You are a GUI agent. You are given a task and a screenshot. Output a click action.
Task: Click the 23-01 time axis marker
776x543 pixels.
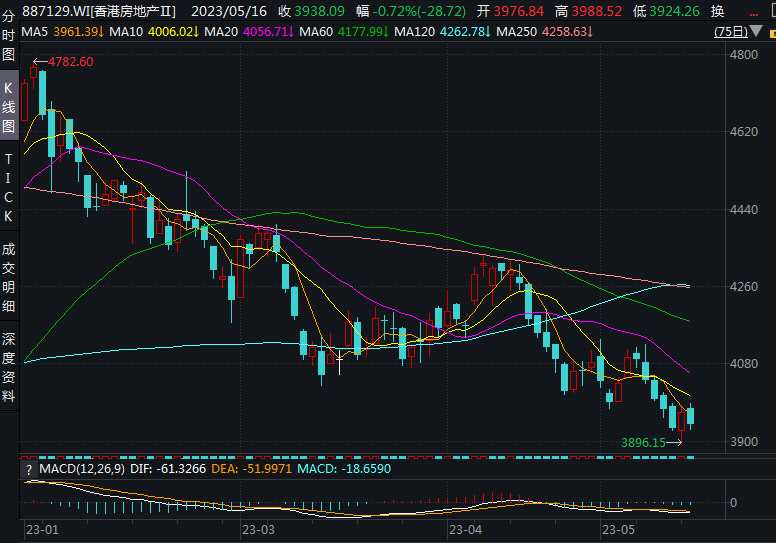[42, 530]
